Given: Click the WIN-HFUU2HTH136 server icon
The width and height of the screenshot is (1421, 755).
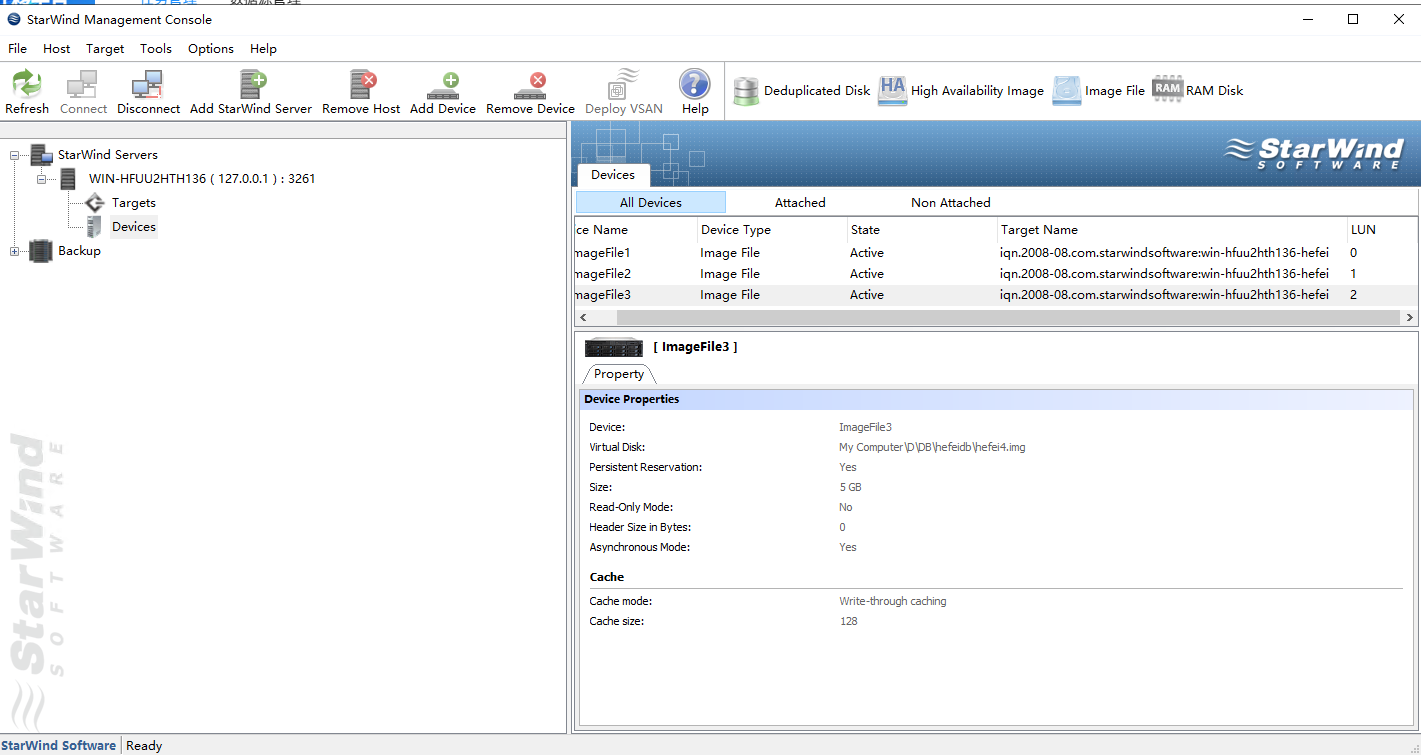Looking at the screenshot, I should tap(68, 179).
